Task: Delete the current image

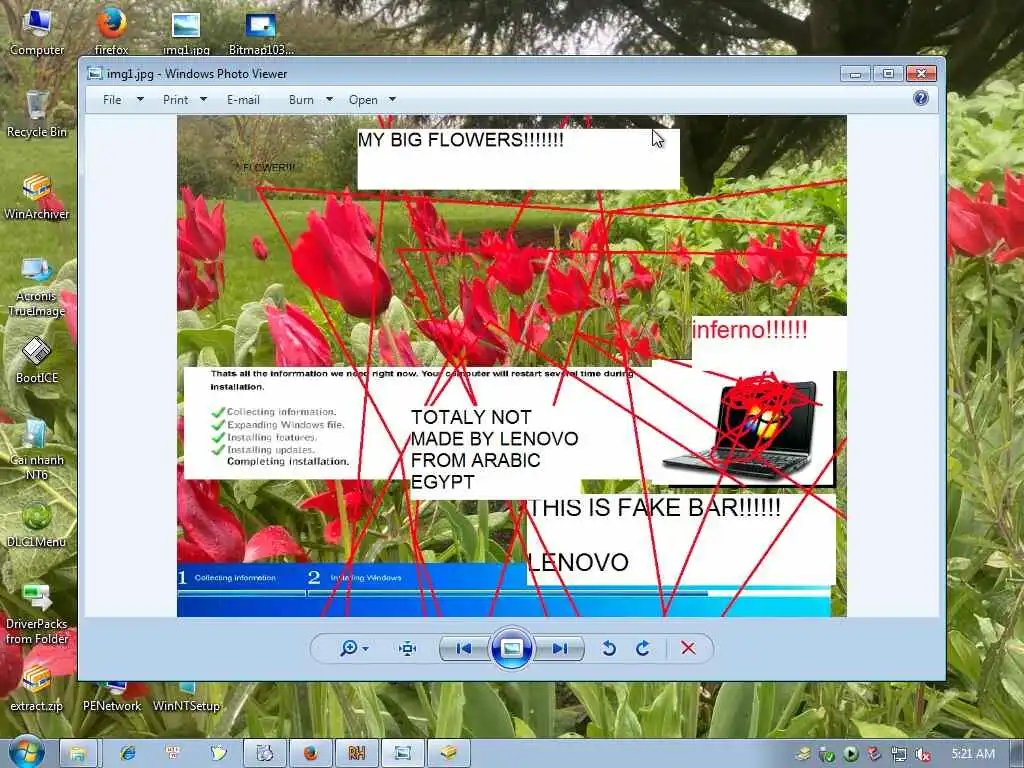Action: click(x=688, y=648)
